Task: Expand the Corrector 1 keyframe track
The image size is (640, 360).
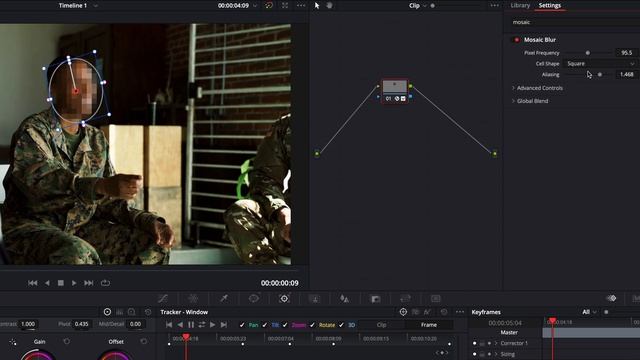Action: [496, 343]
